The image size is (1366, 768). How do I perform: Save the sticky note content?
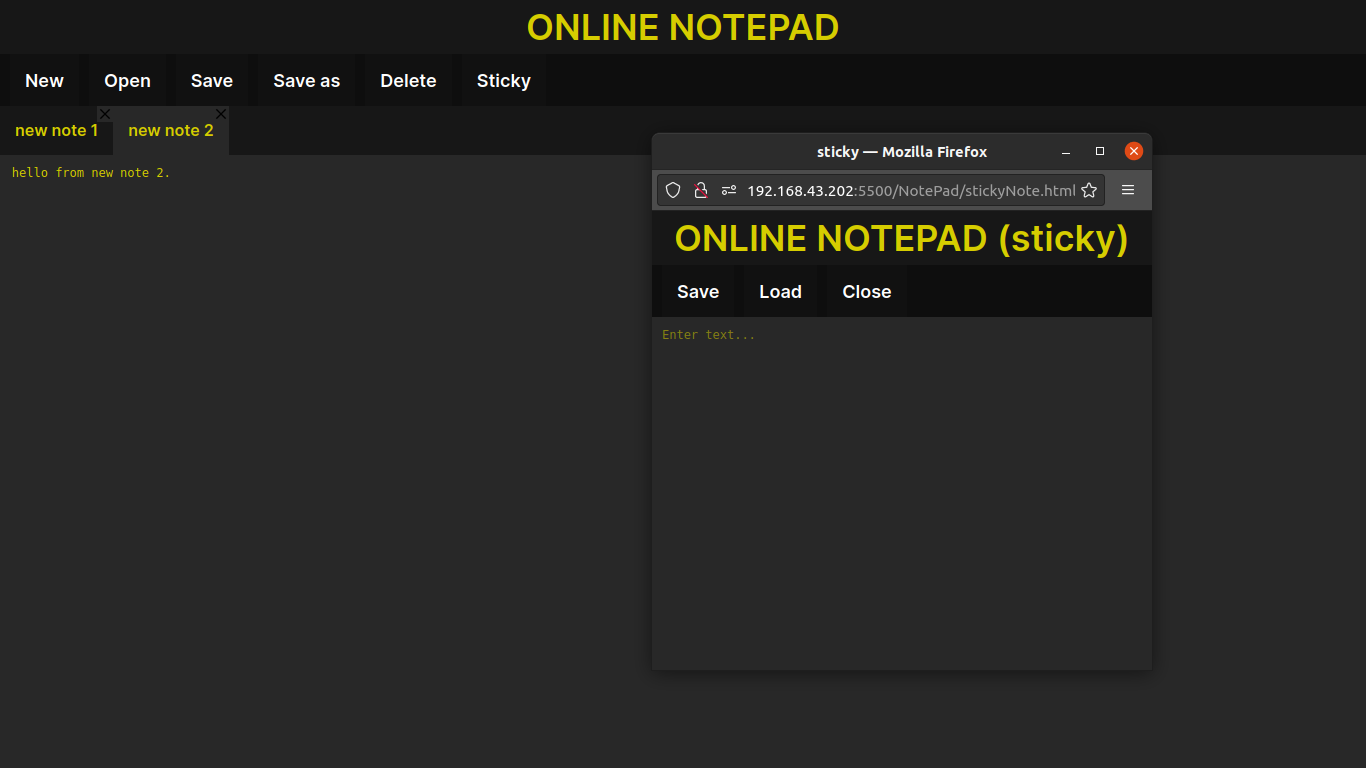(x=697, y=291)
